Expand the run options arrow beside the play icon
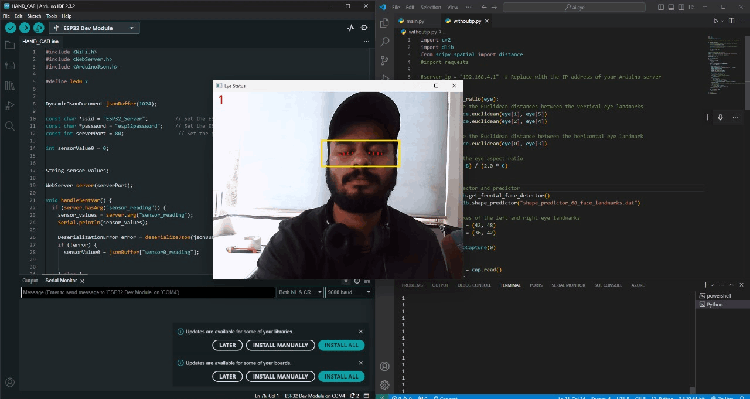750x399 pixels. [x=721, y=21]
